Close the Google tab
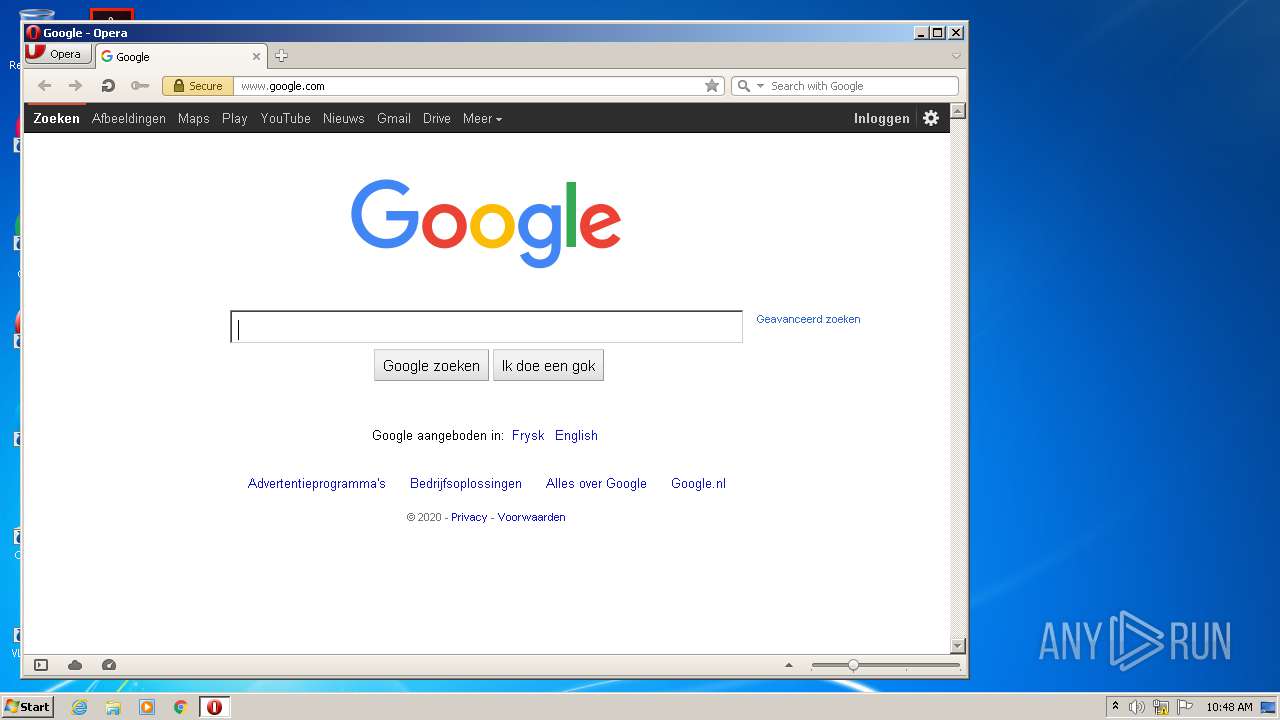This screenshot has width=1280, height=720. pos(256,57)
